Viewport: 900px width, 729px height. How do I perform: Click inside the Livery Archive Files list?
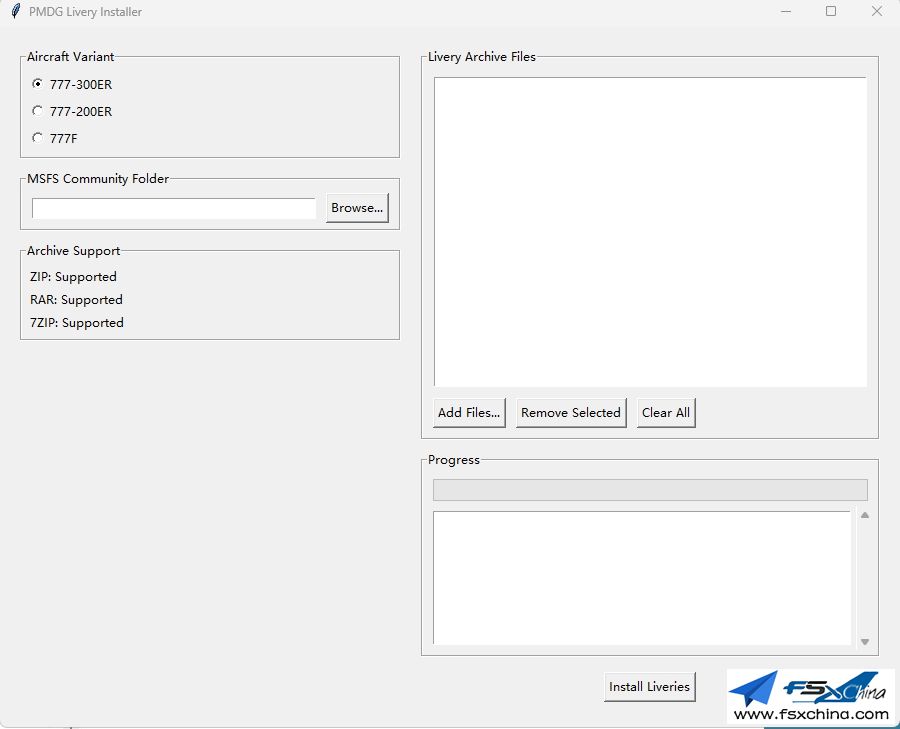pos(650,232)
